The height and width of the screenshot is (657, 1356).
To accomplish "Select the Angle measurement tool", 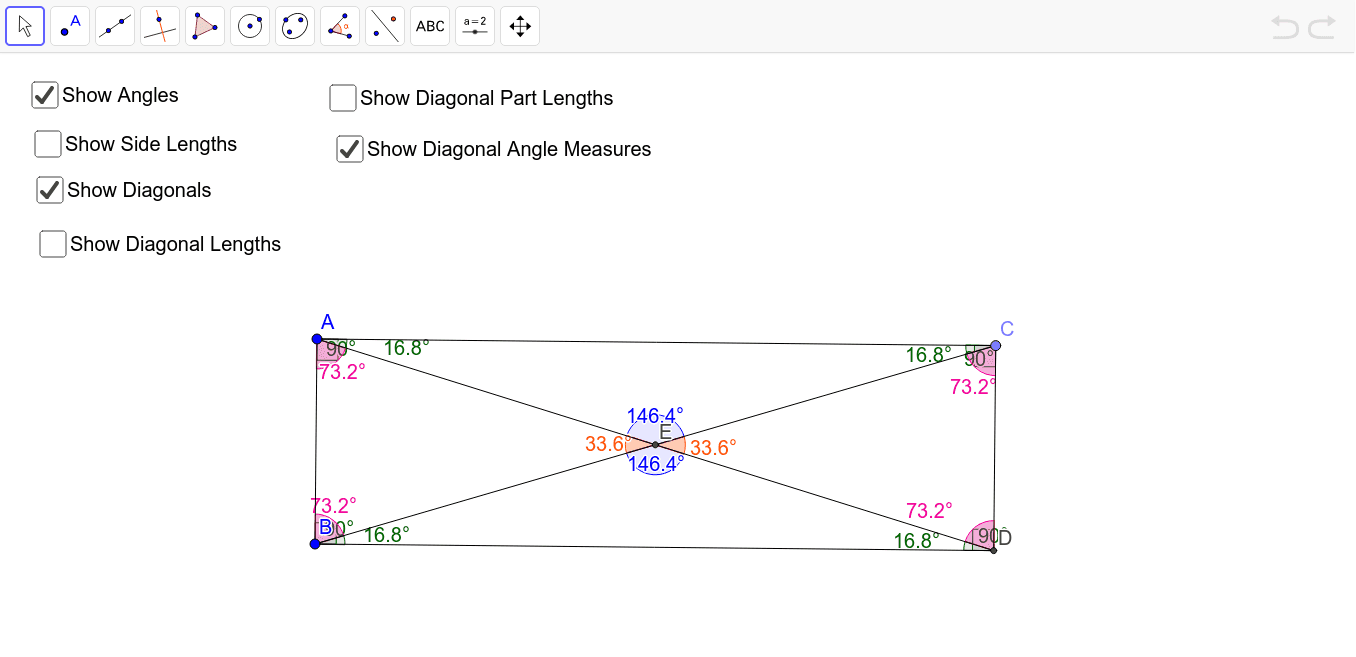I will coord(339,25).
